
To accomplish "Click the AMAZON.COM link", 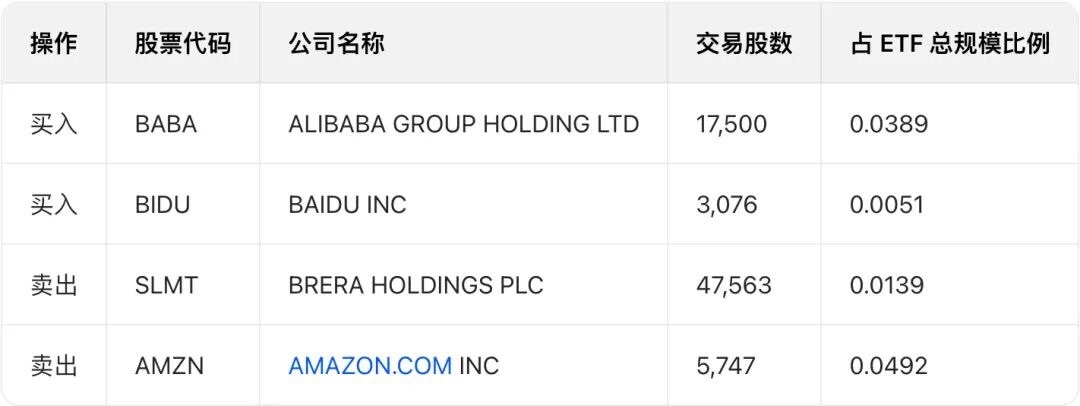I will (370, 366).
